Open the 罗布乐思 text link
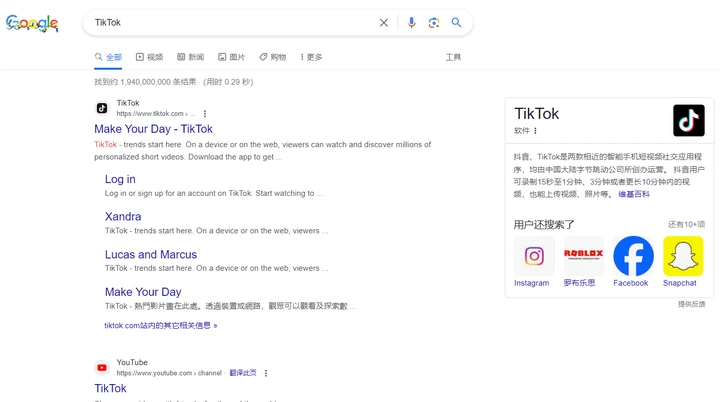 point(579,283)
